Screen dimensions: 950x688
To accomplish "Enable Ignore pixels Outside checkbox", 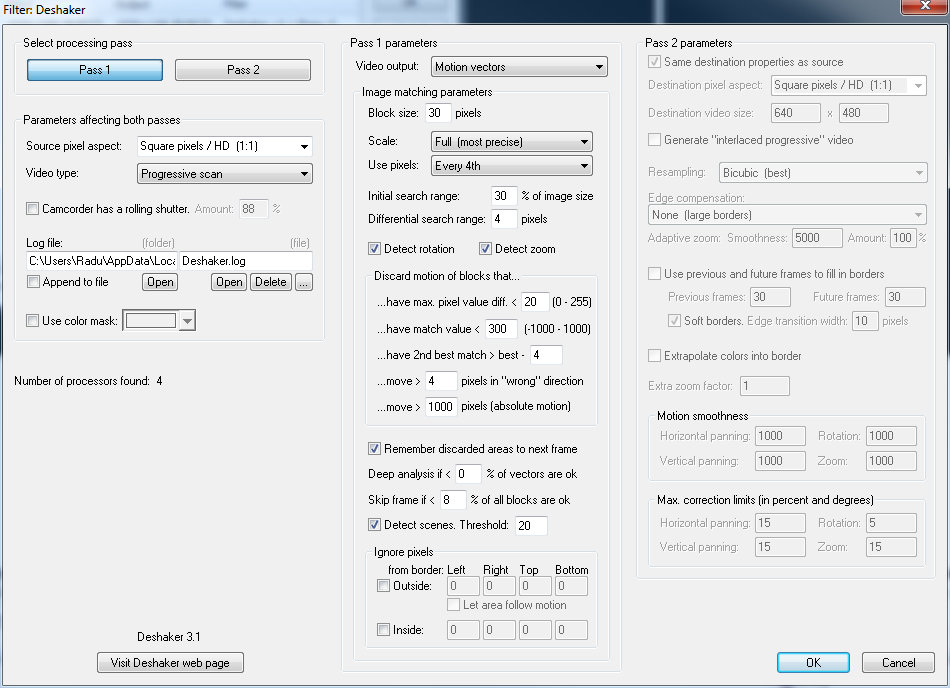I will click(384, 586).
